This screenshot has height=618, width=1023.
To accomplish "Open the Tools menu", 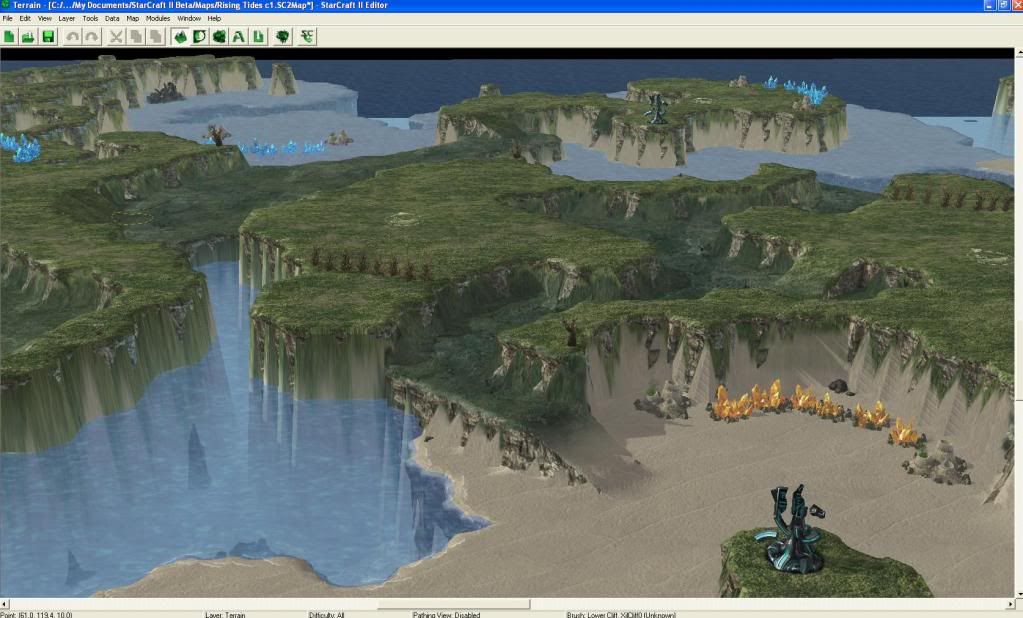I will tap(91, 19).
